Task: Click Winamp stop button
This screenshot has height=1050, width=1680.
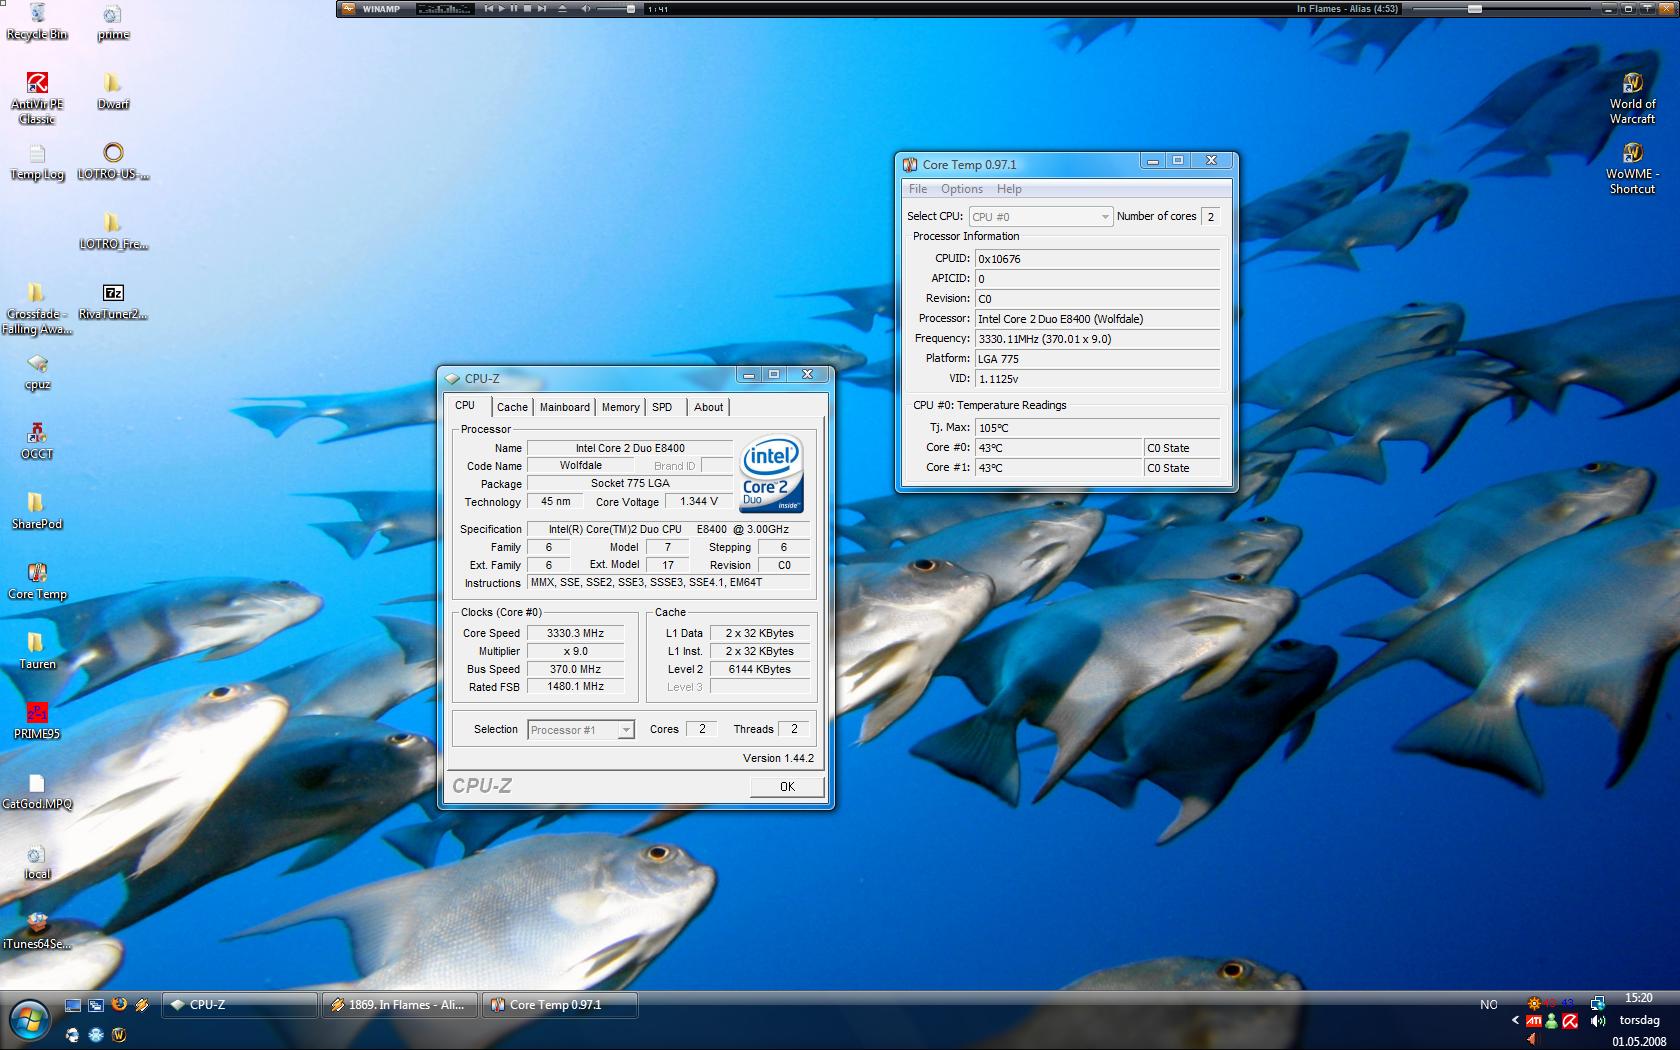Action: coord(528,9)
